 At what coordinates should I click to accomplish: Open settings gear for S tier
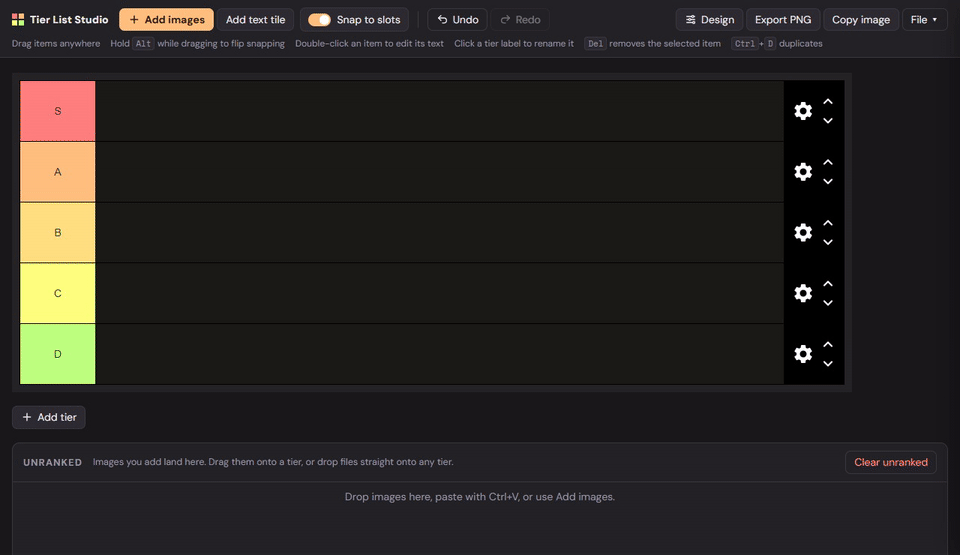pos(803,111)
